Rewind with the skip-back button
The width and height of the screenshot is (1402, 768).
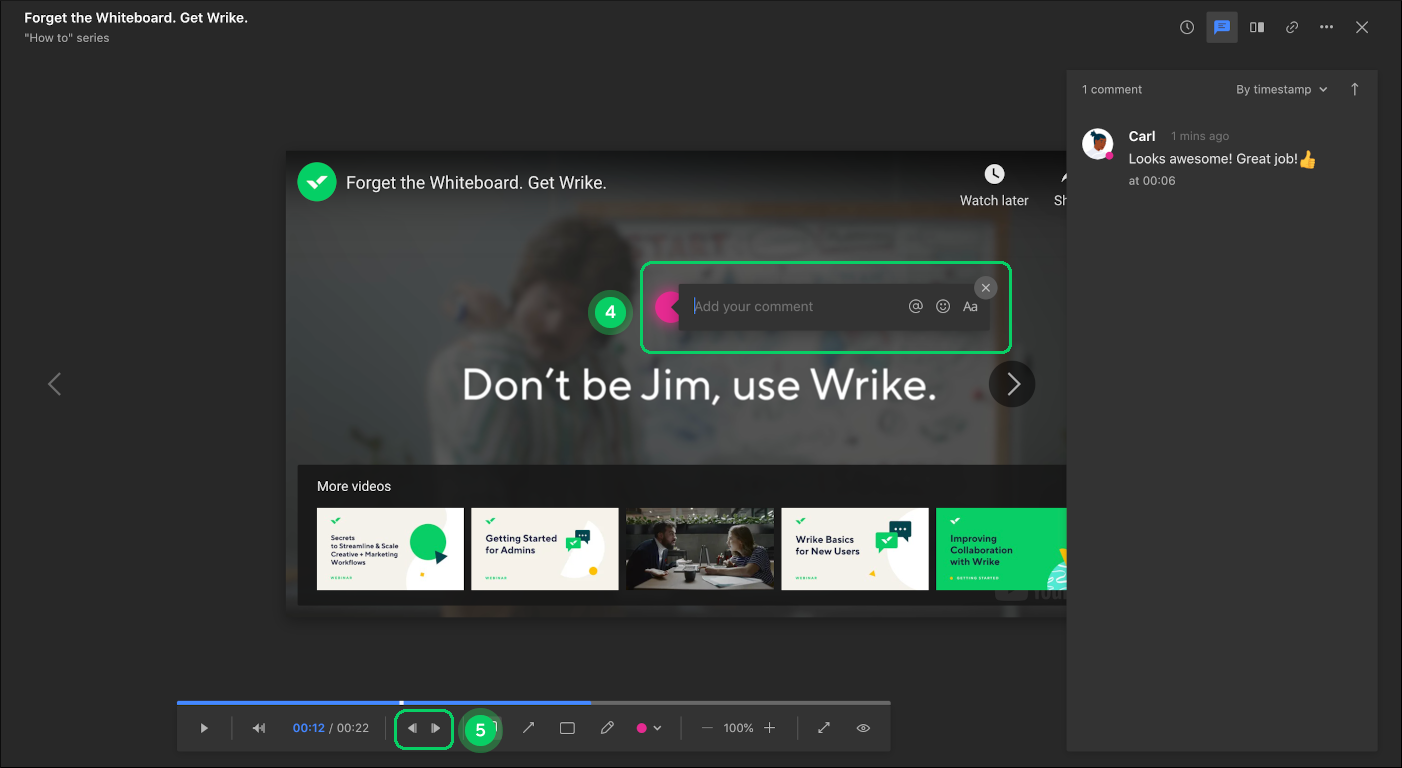click(259, 728)
